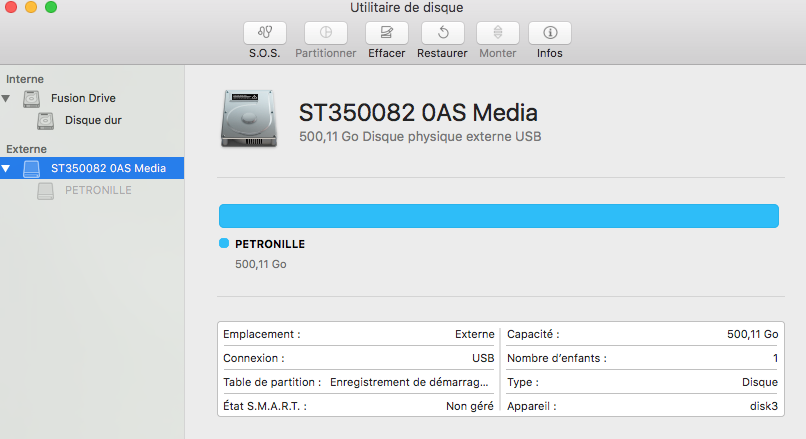Collapse the ST350082 0AS Media disclosure triangle

tap(7, 169)
